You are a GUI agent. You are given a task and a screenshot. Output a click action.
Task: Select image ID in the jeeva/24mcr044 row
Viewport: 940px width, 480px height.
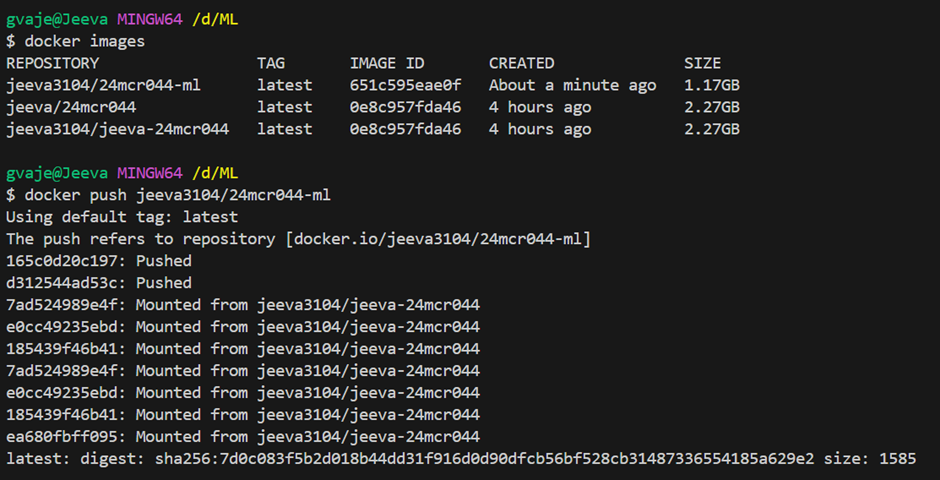click(405, 107)
